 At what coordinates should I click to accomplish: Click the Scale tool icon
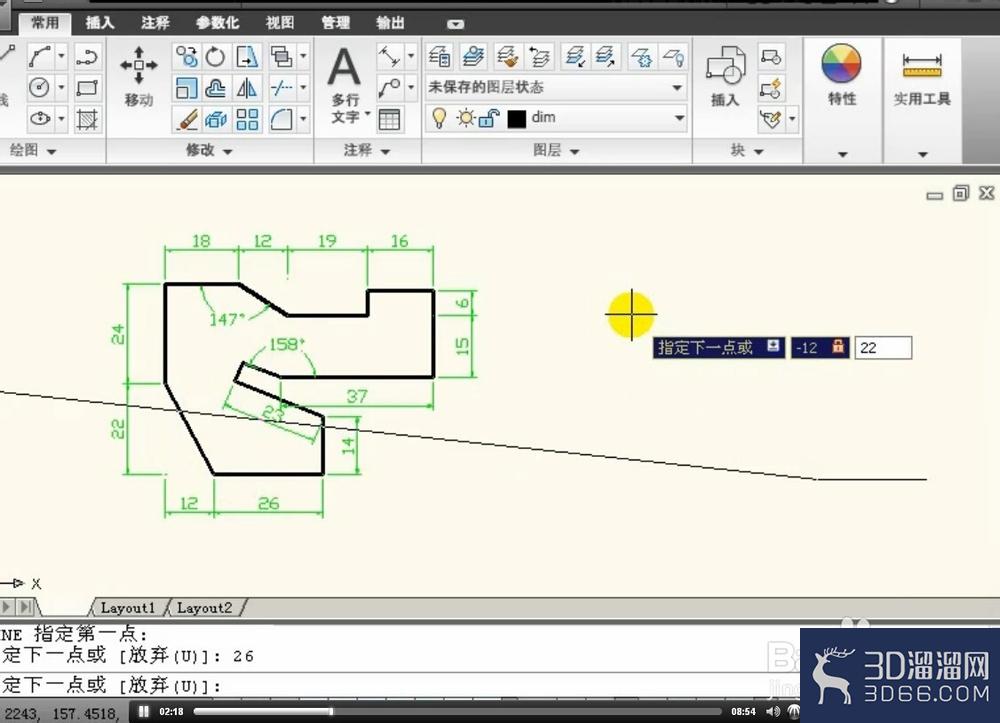(186, 87)
